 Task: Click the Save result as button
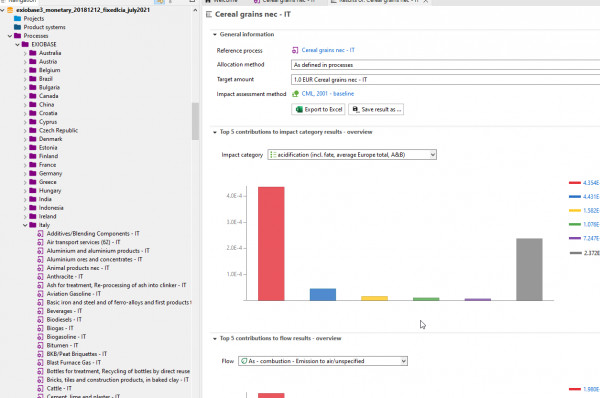point(376,109)
